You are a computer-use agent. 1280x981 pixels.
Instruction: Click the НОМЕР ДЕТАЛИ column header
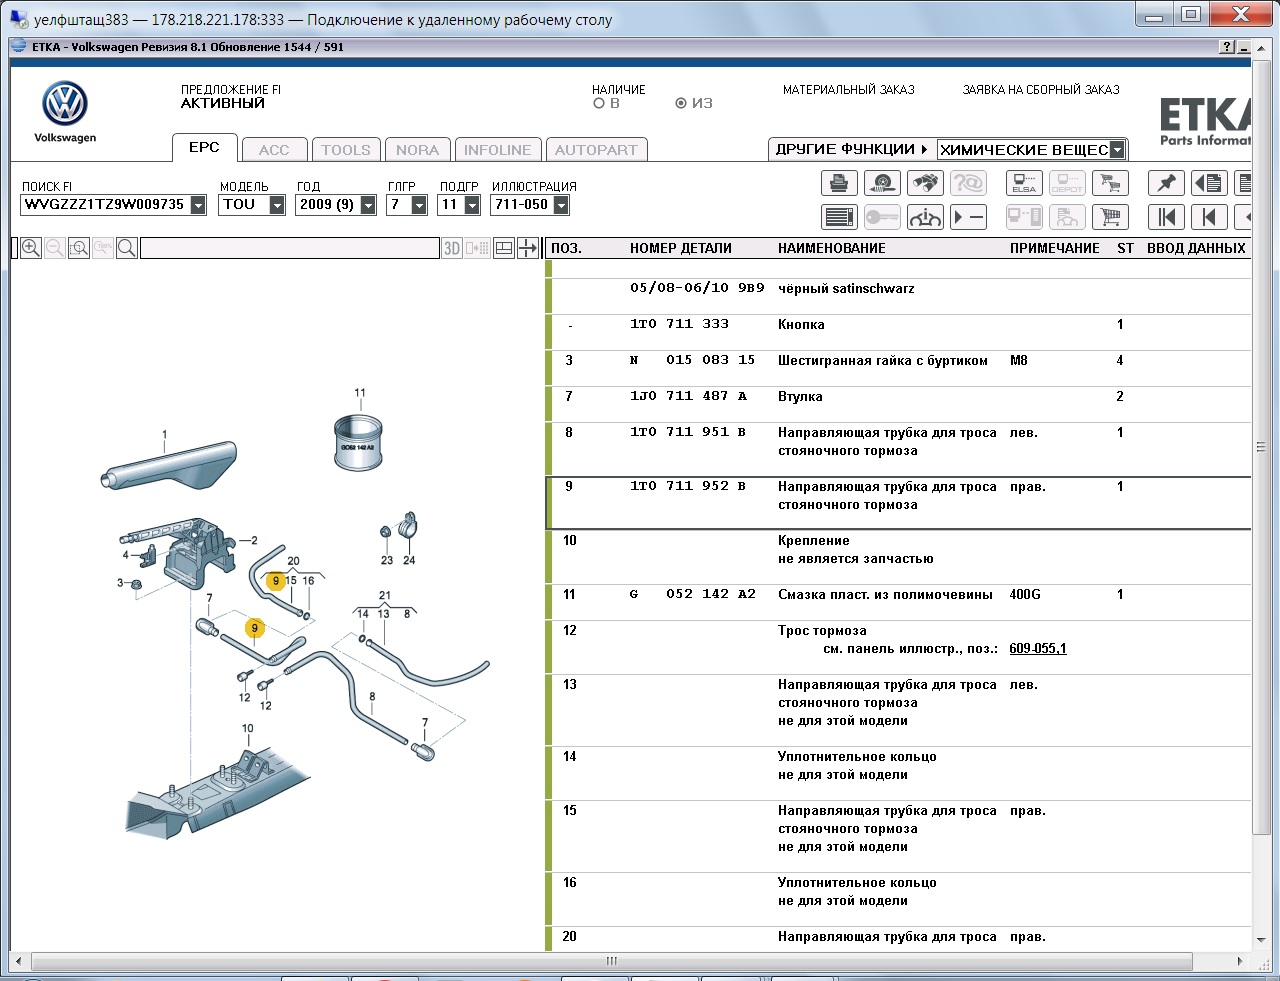[681, 248]
